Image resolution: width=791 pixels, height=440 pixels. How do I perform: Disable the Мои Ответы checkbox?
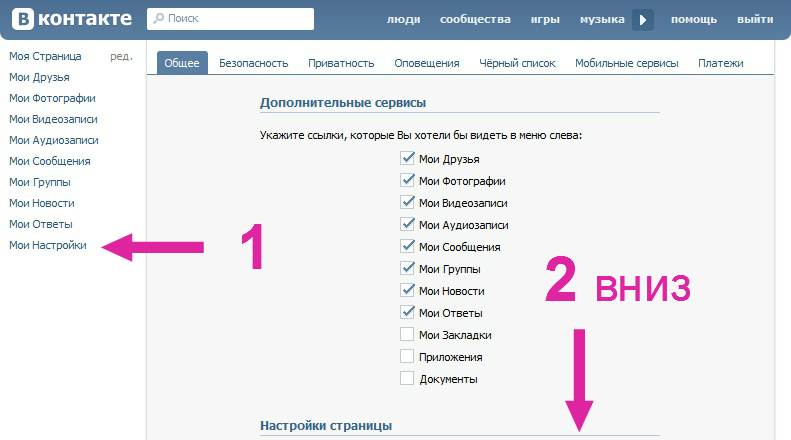(x=407, y=312)
